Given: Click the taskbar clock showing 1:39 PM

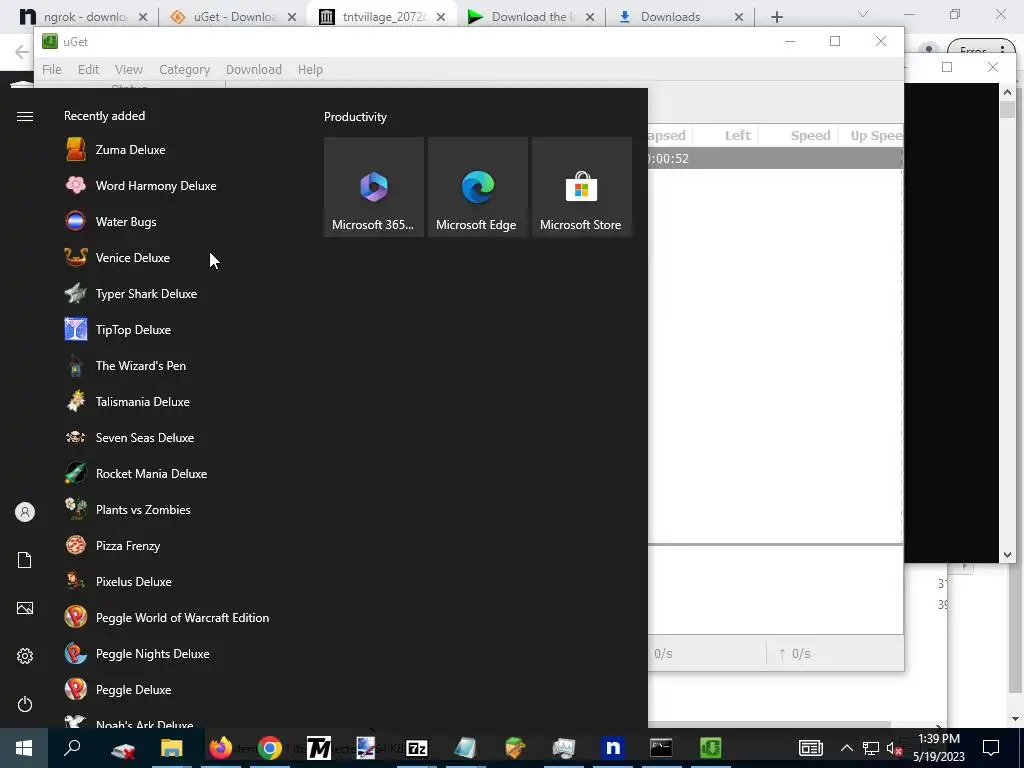Looking at the screenshot, I should click(938, 748).
